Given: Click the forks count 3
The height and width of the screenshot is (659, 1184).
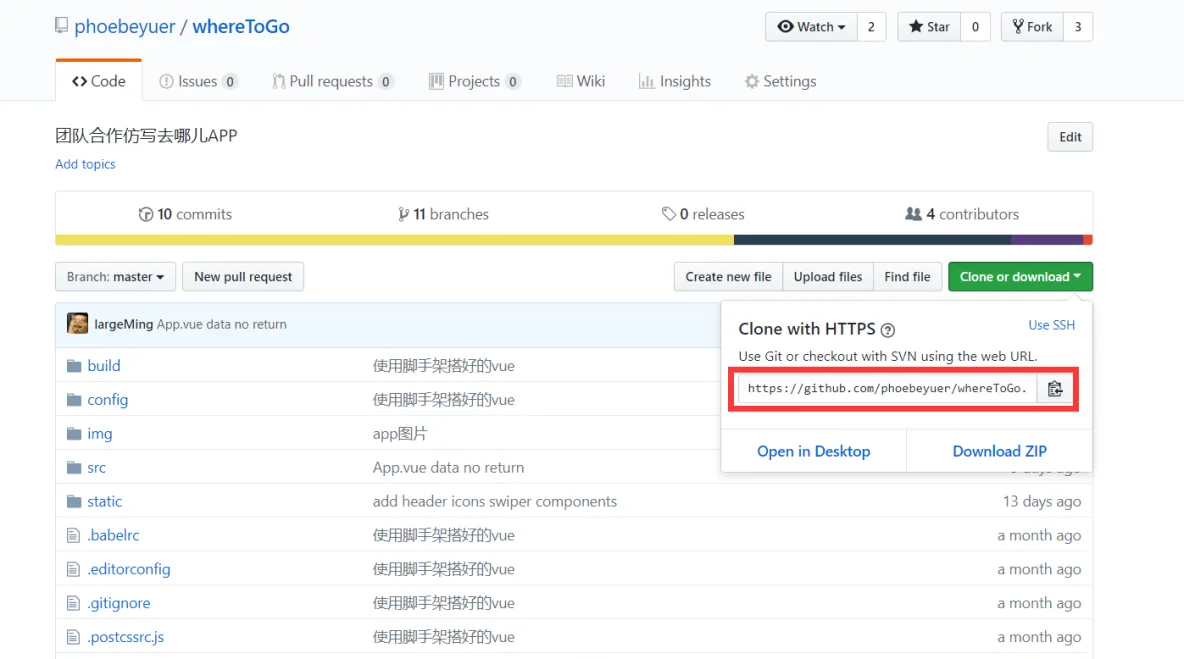Looking at the screenshot, I should pos(1078,26).
